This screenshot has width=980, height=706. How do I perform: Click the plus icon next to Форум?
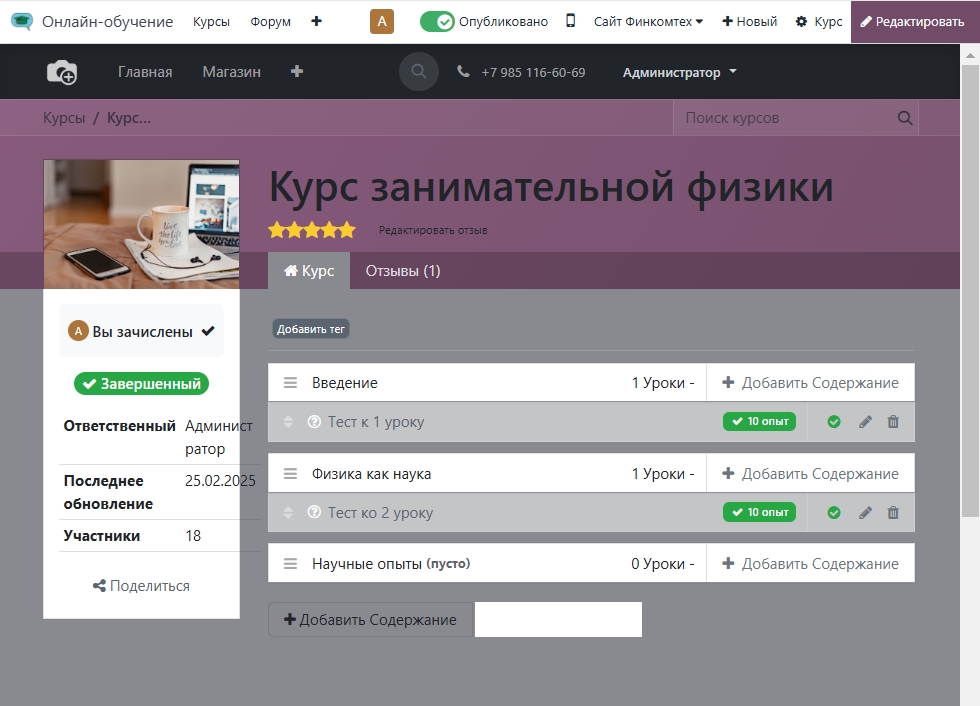tap(316, 21)
